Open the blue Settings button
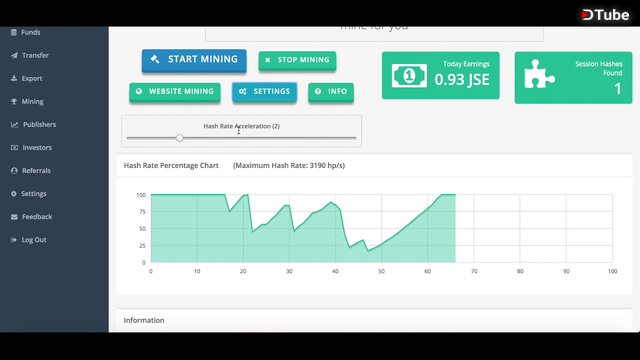Image resolution: width=640 pixels, height=360 pixels. tap(264, 91)
